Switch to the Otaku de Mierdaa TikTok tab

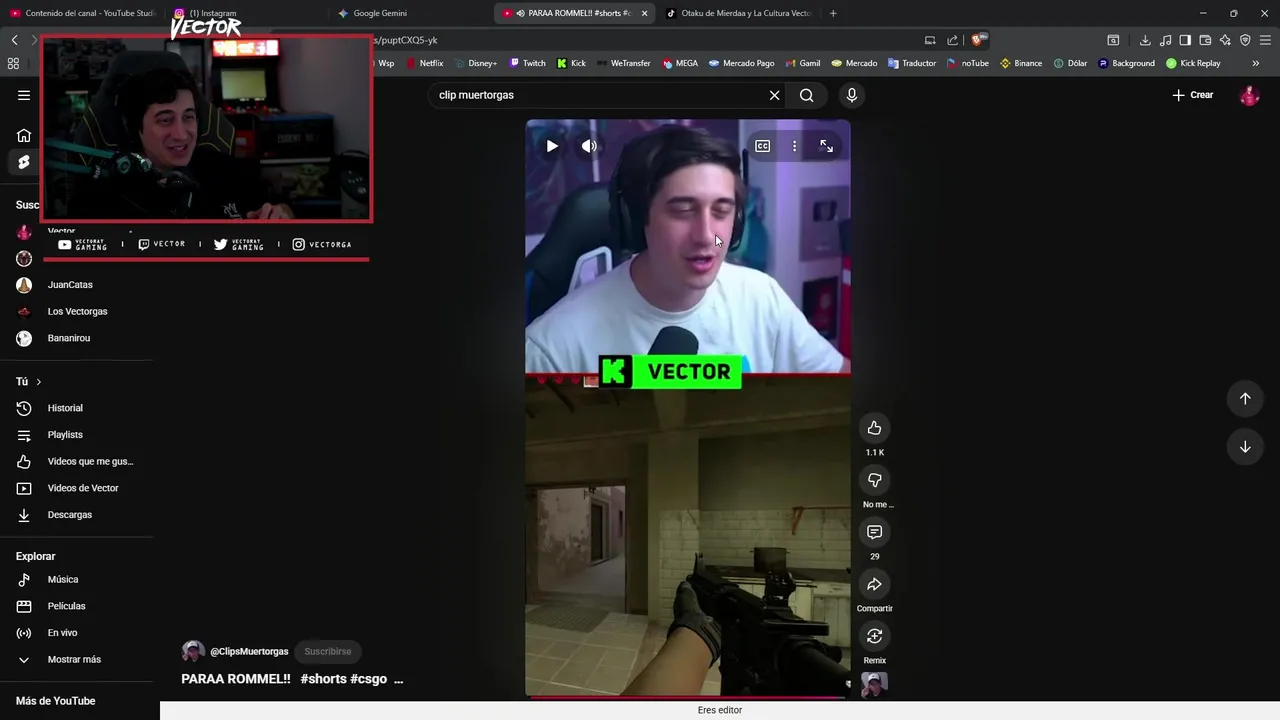[739, 13]
